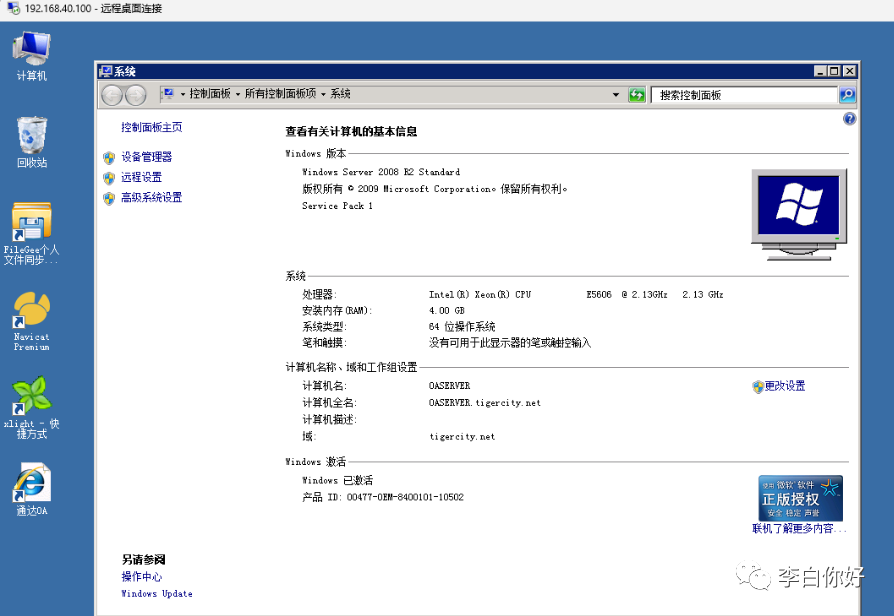Focus the 搜索控制面板 search field
This screenshot has height=616, width=894.
coord(744,95)
